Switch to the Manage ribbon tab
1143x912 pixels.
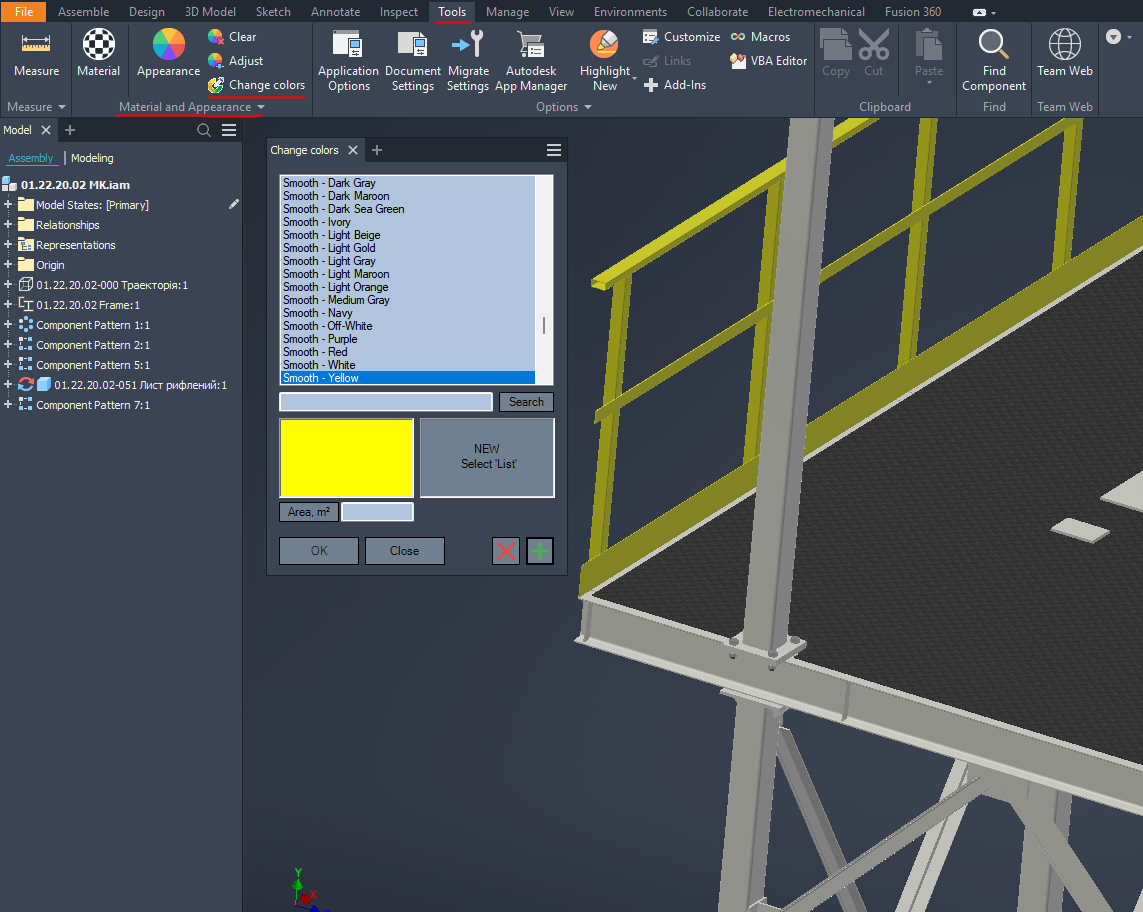coord(507,12)
